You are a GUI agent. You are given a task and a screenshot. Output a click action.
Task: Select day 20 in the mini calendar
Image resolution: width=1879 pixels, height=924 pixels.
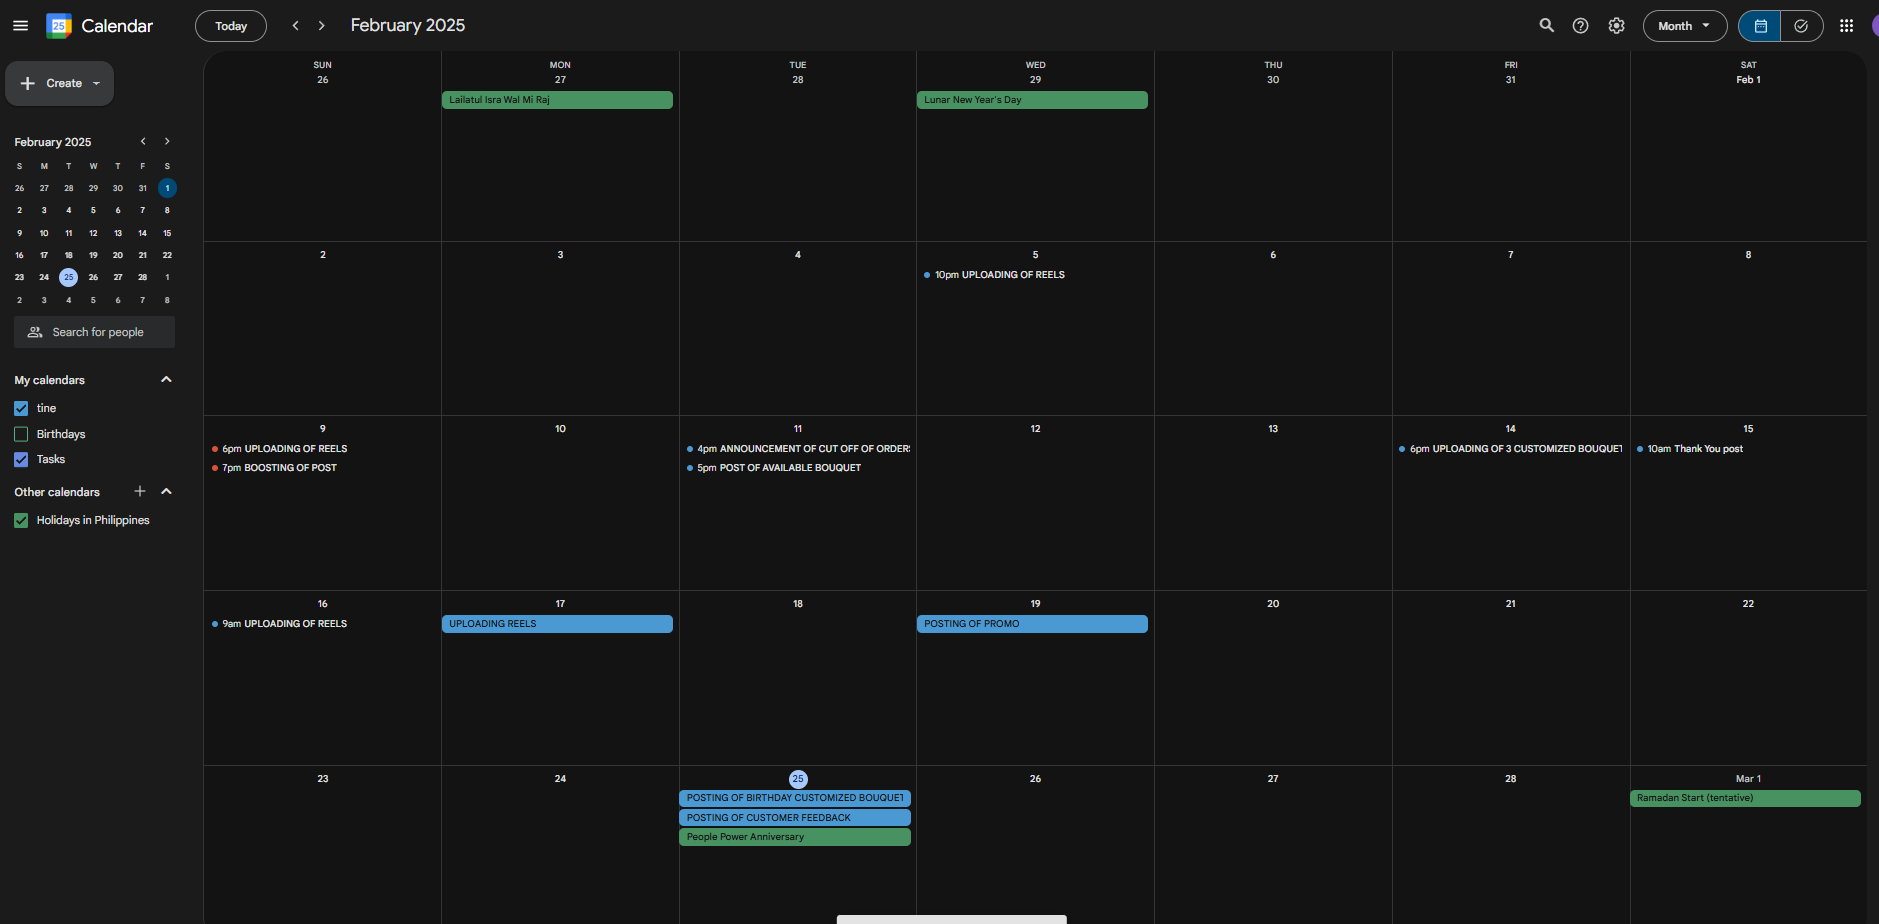point(118,255)
